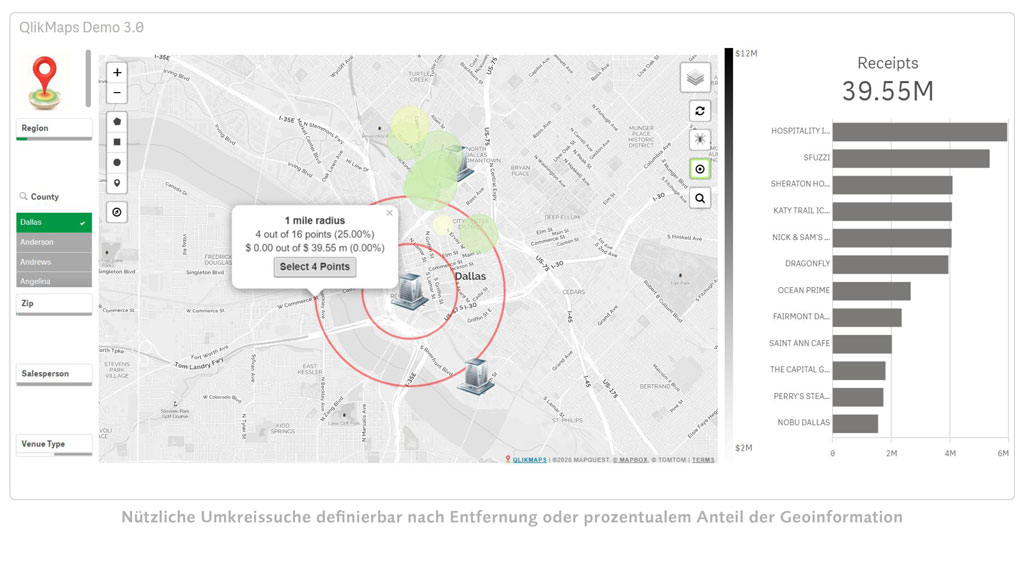Select Anderson county
The image size is (1024, 567).
pos(54,242)
